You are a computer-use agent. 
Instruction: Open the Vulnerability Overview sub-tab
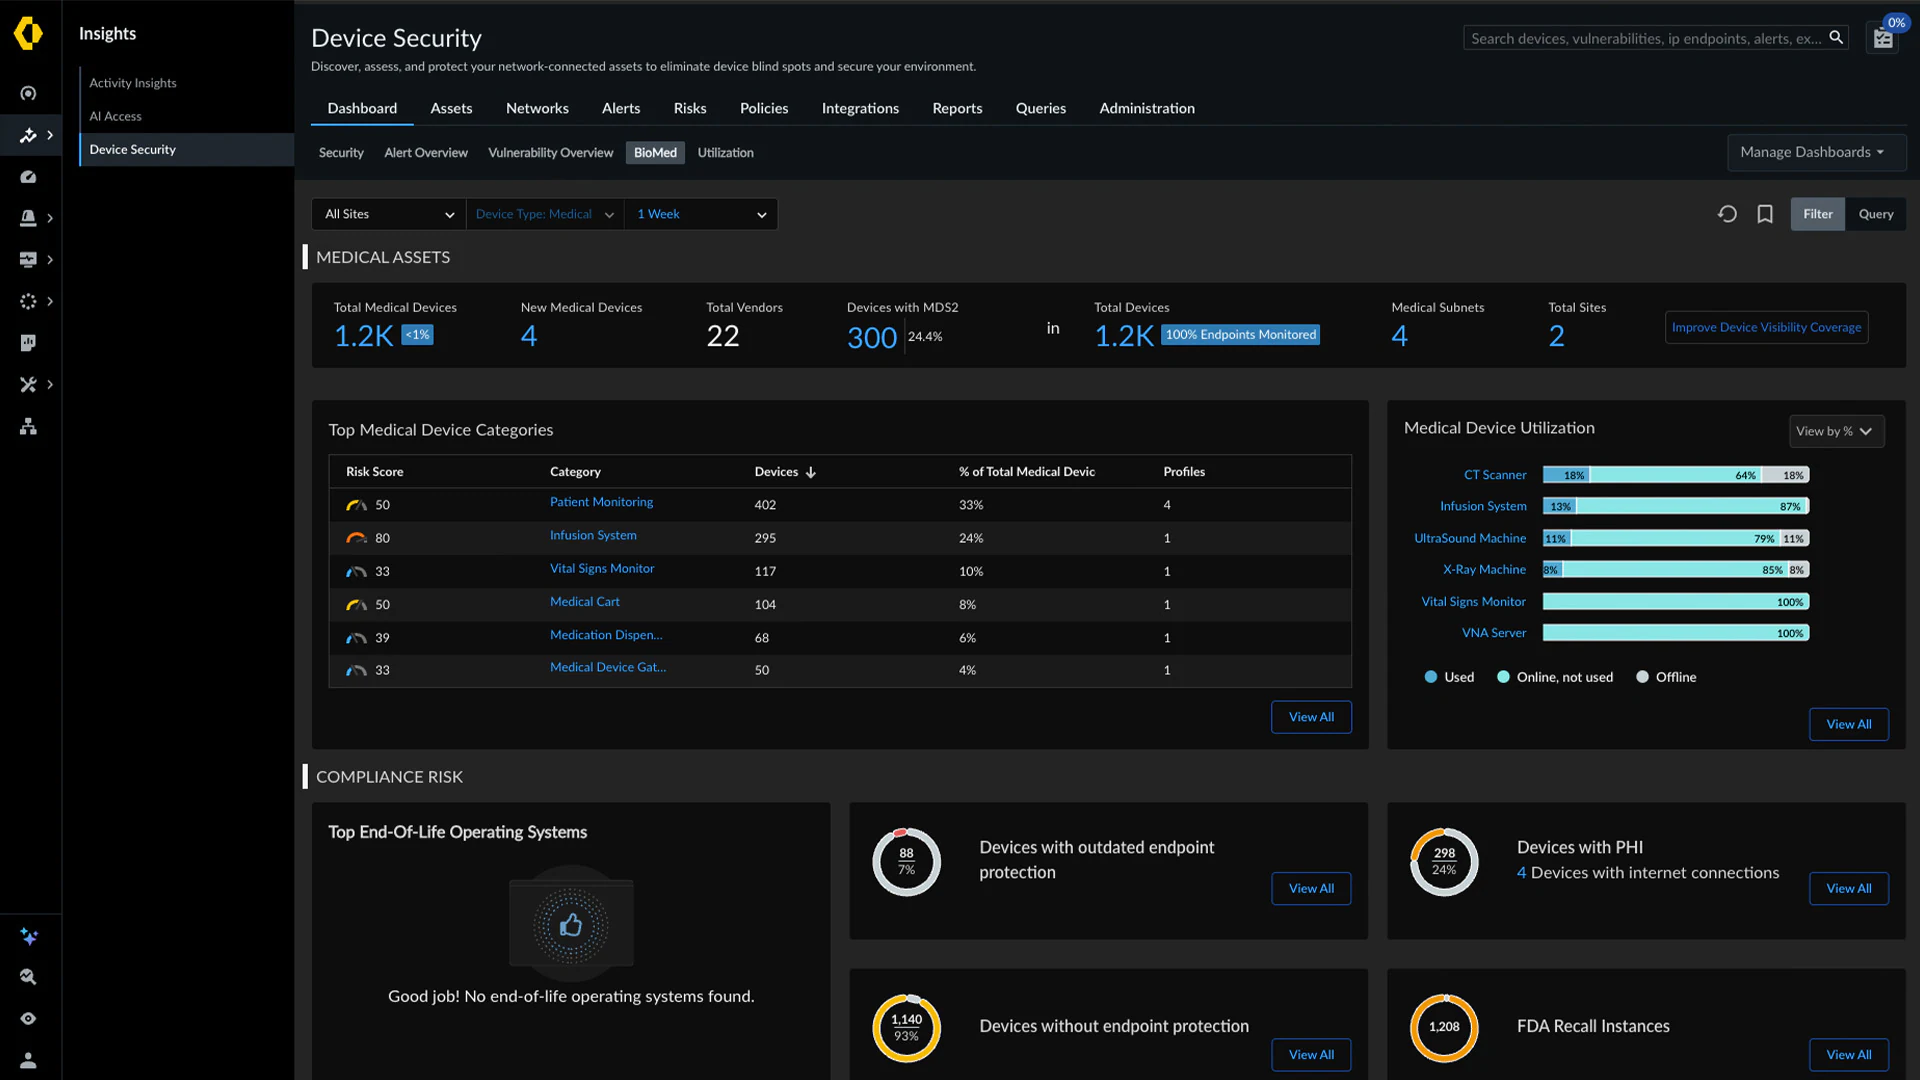[x=550, y=152]
